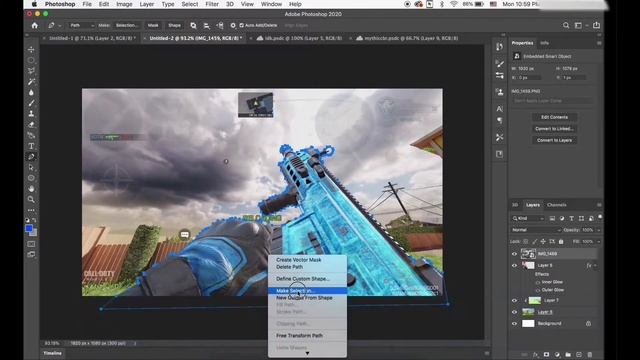Open the Path mode dropdown
The width and height of the screenshot is (640, 360).
(x=82, y=25)
